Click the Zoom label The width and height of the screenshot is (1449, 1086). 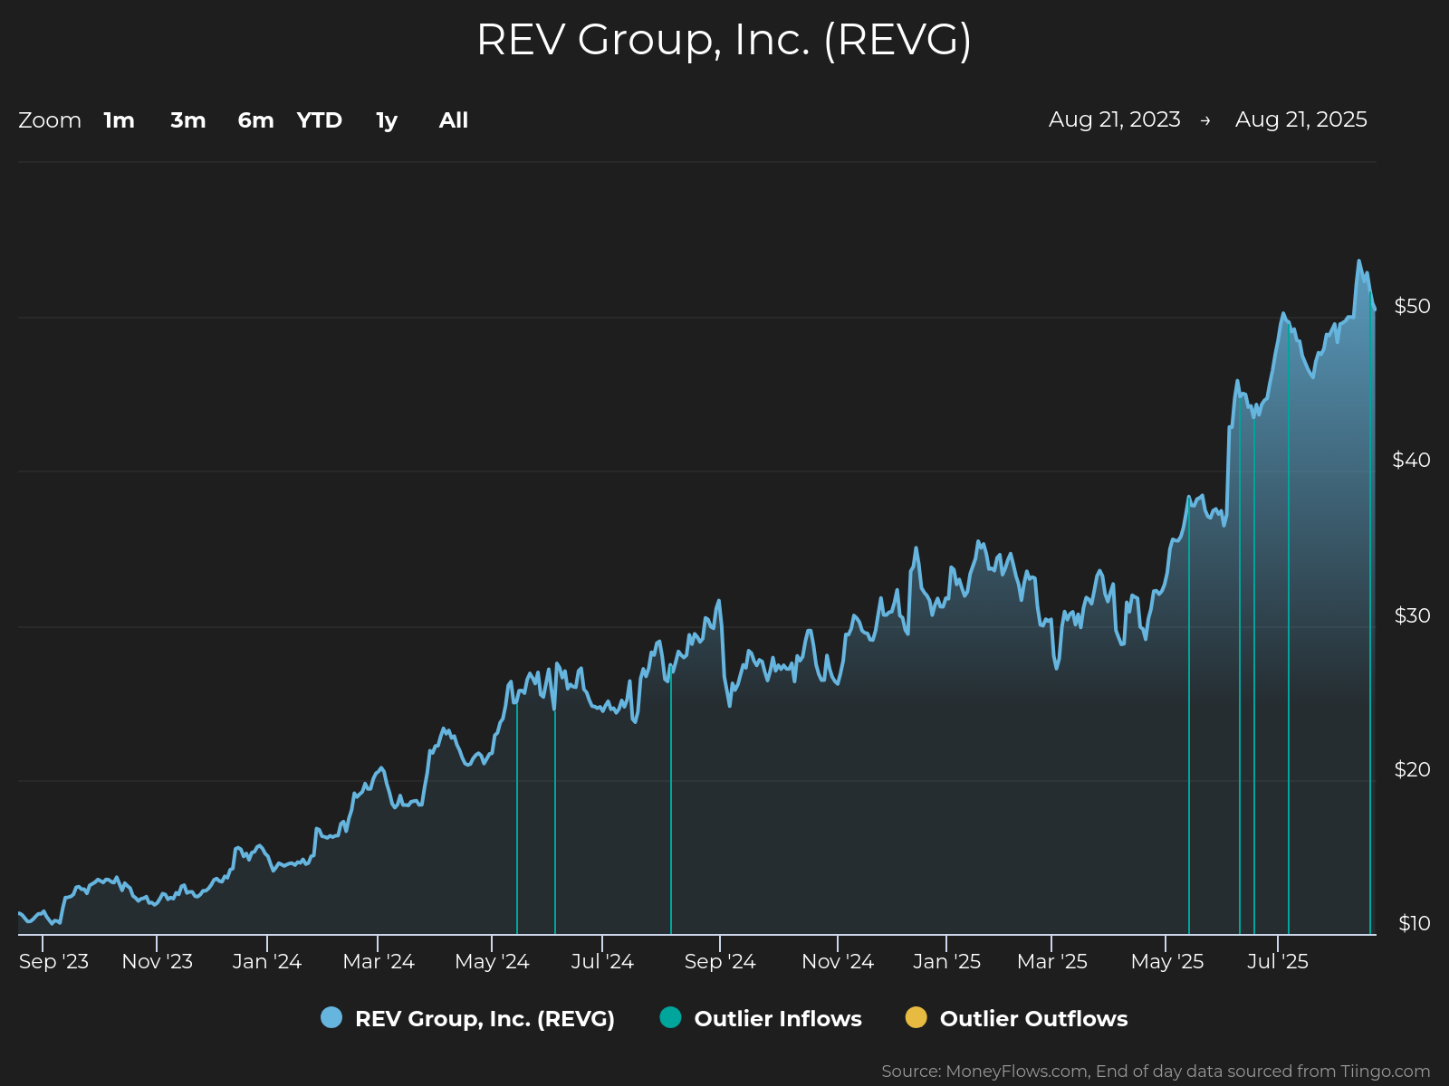click(x=50, y=120)
